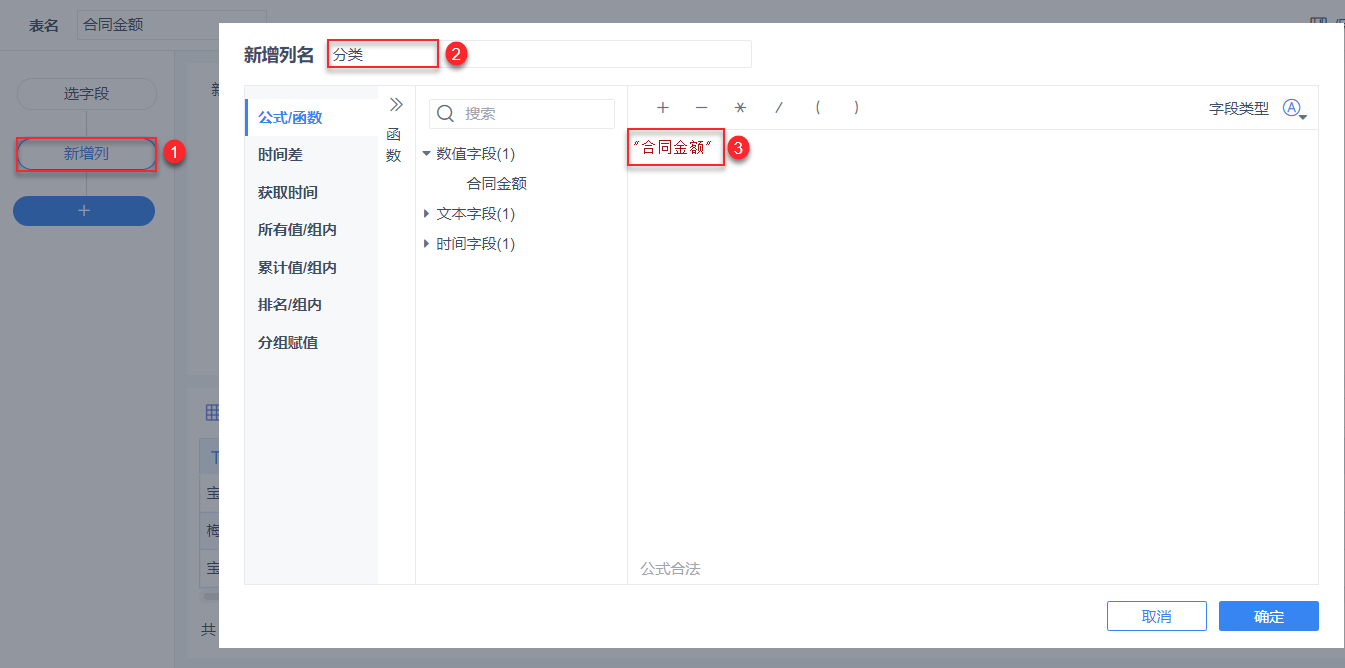Click the 确定 confirm button
Image resolution: width=1345 pixels, height=668 pixels.
(1269, 616)
